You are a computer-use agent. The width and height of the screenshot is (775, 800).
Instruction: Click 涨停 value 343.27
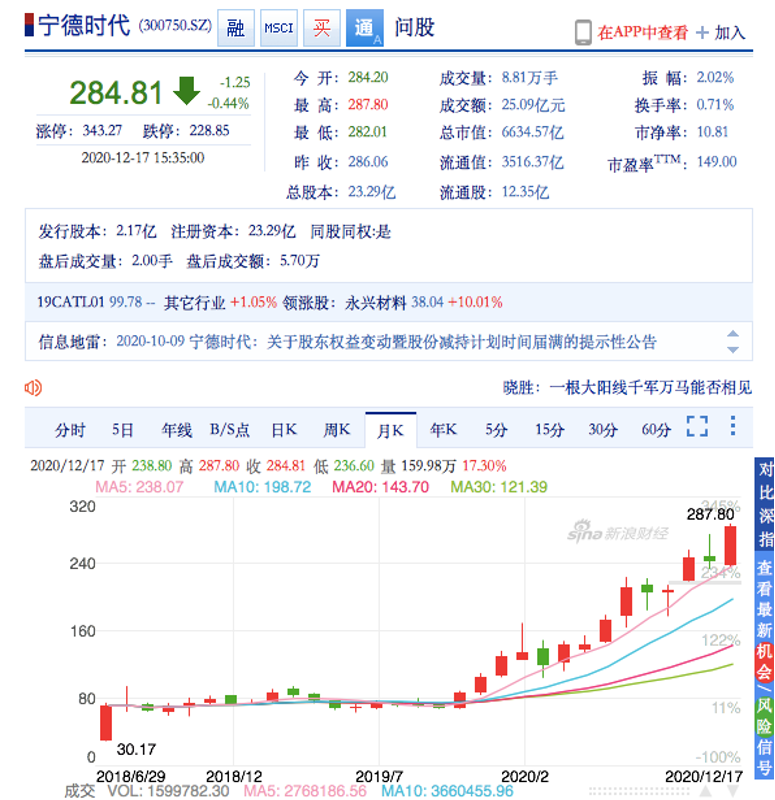[x=102, y=131]
